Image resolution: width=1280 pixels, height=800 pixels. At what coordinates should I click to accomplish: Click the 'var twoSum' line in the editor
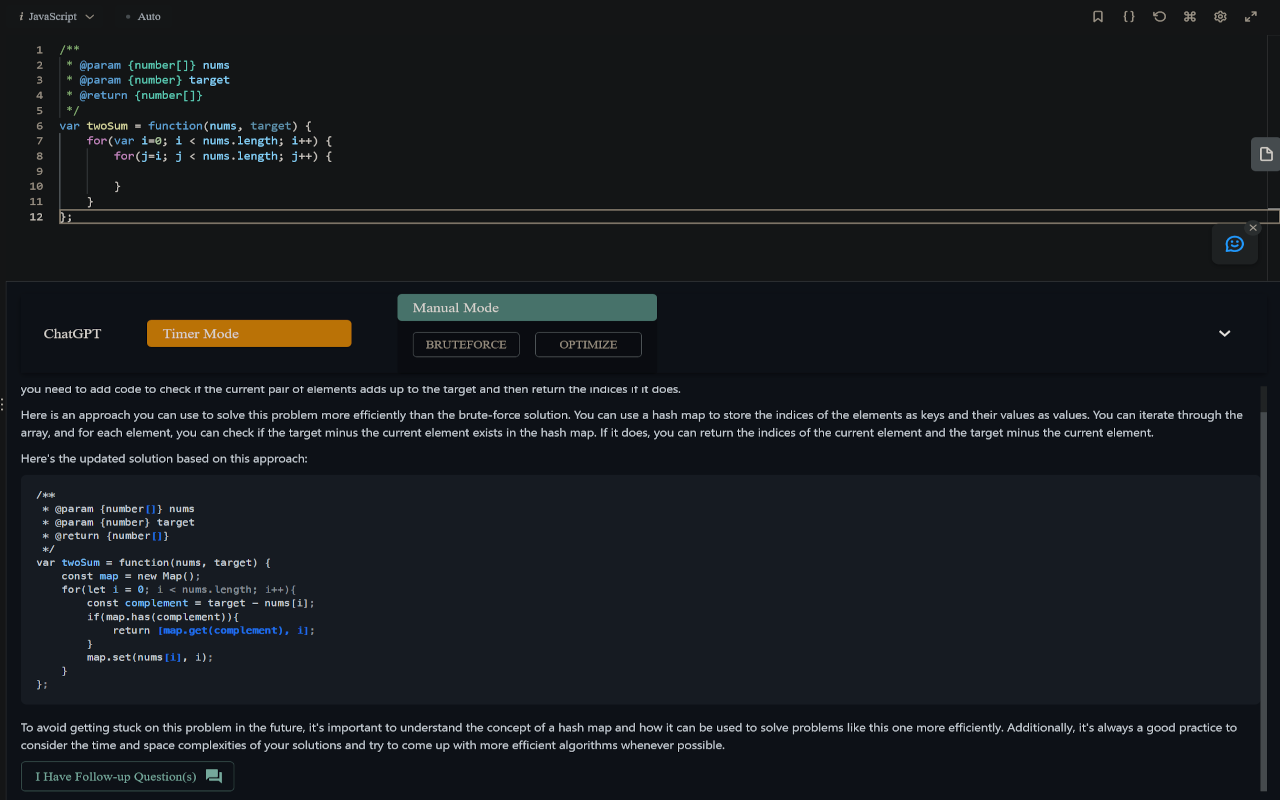point(186,125)
